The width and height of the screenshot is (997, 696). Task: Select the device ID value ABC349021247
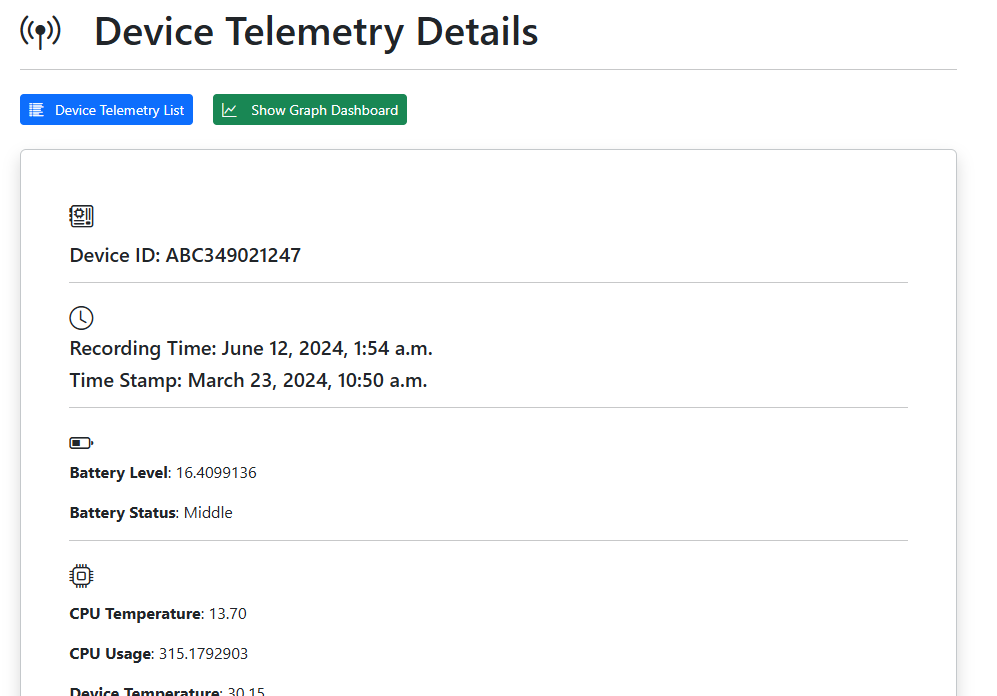233,255
